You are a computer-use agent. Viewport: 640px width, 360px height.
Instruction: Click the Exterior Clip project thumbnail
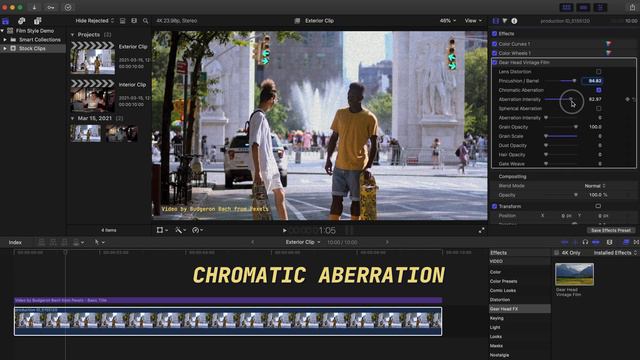pyautogui.click(x=93, y=58)
